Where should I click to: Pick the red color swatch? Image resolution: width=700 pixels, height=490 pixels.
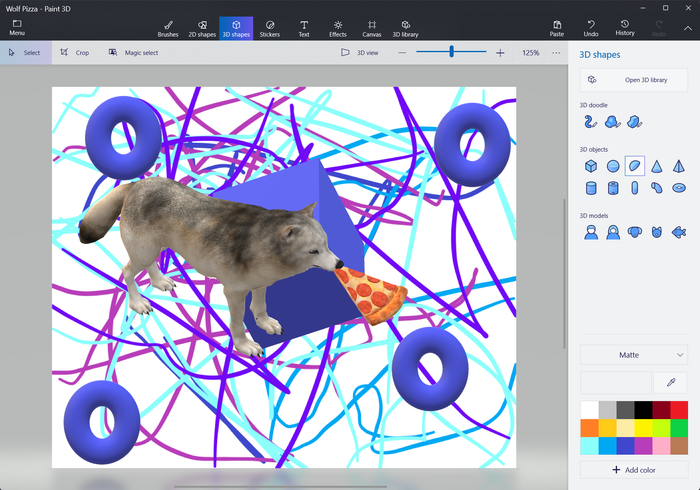click(679, 410)
